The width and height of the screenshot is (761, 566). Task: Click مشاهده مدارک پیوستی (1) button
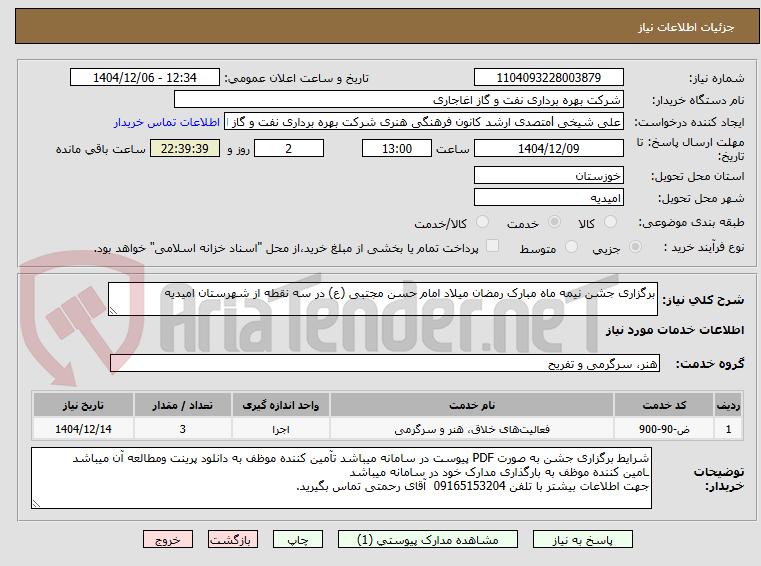[428, 539]
